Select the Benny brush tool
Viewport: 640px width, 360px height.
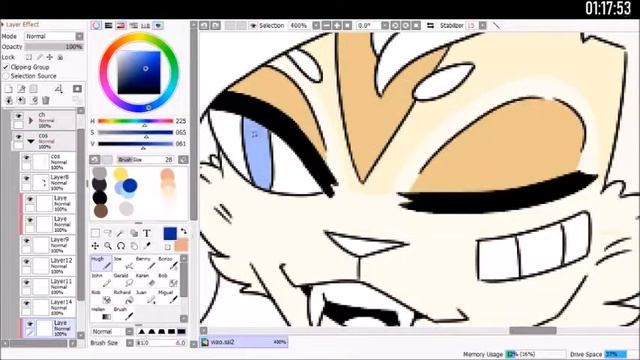(x=145, y=263)
